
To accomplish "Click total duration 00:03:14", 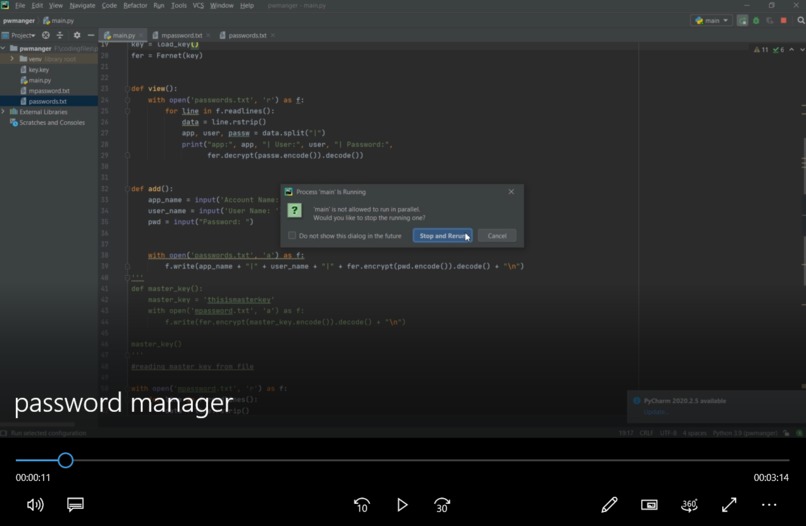I will point(771,478).
